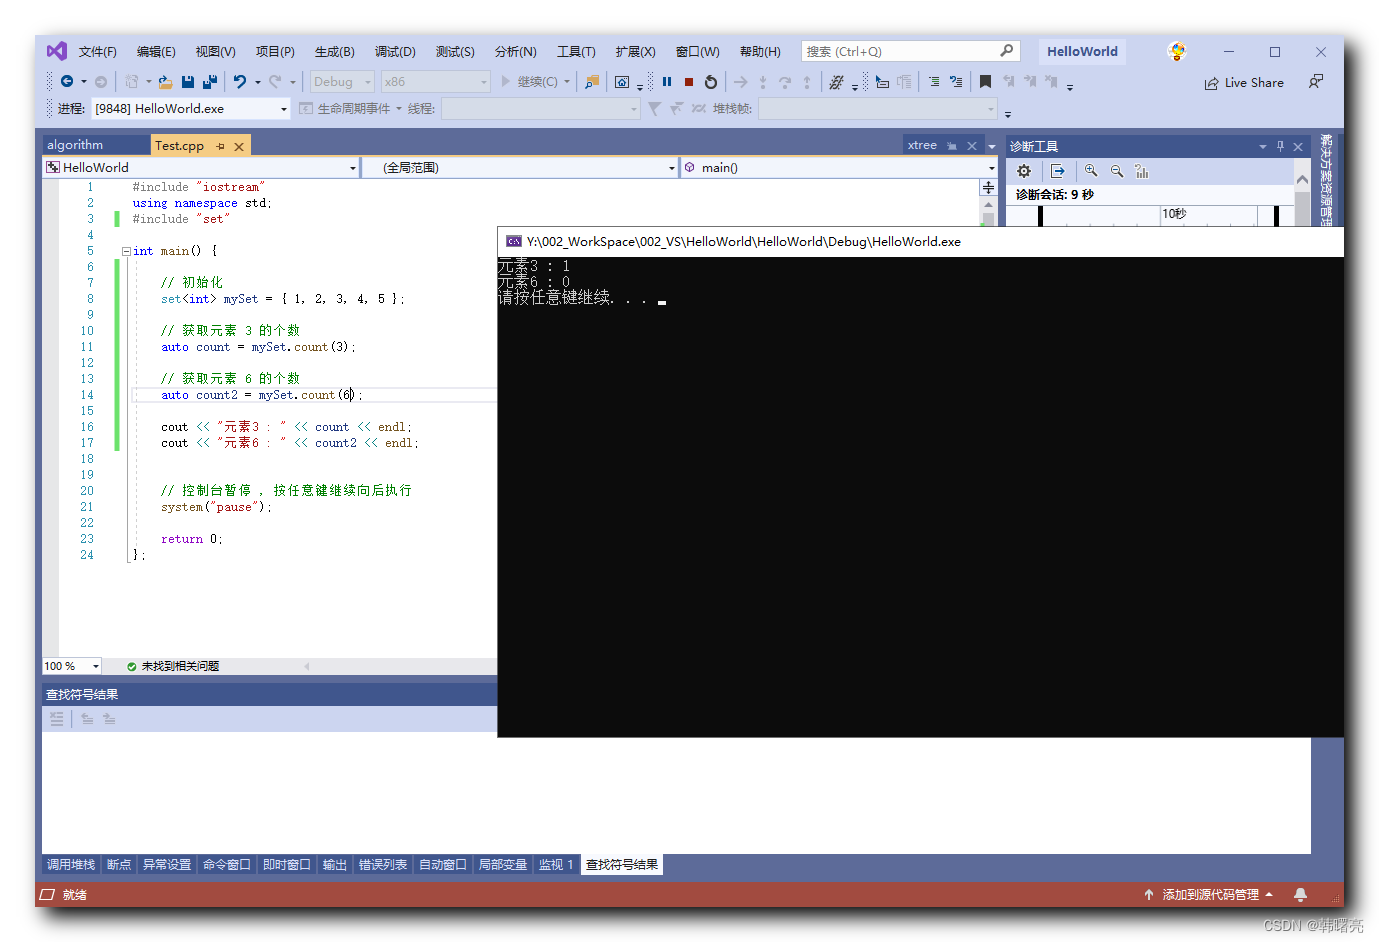Screen dimensions: 1379x942
Task: Click the restart debugging circular arrow icon
Action: pyautogui.click(x=710, y=81)
